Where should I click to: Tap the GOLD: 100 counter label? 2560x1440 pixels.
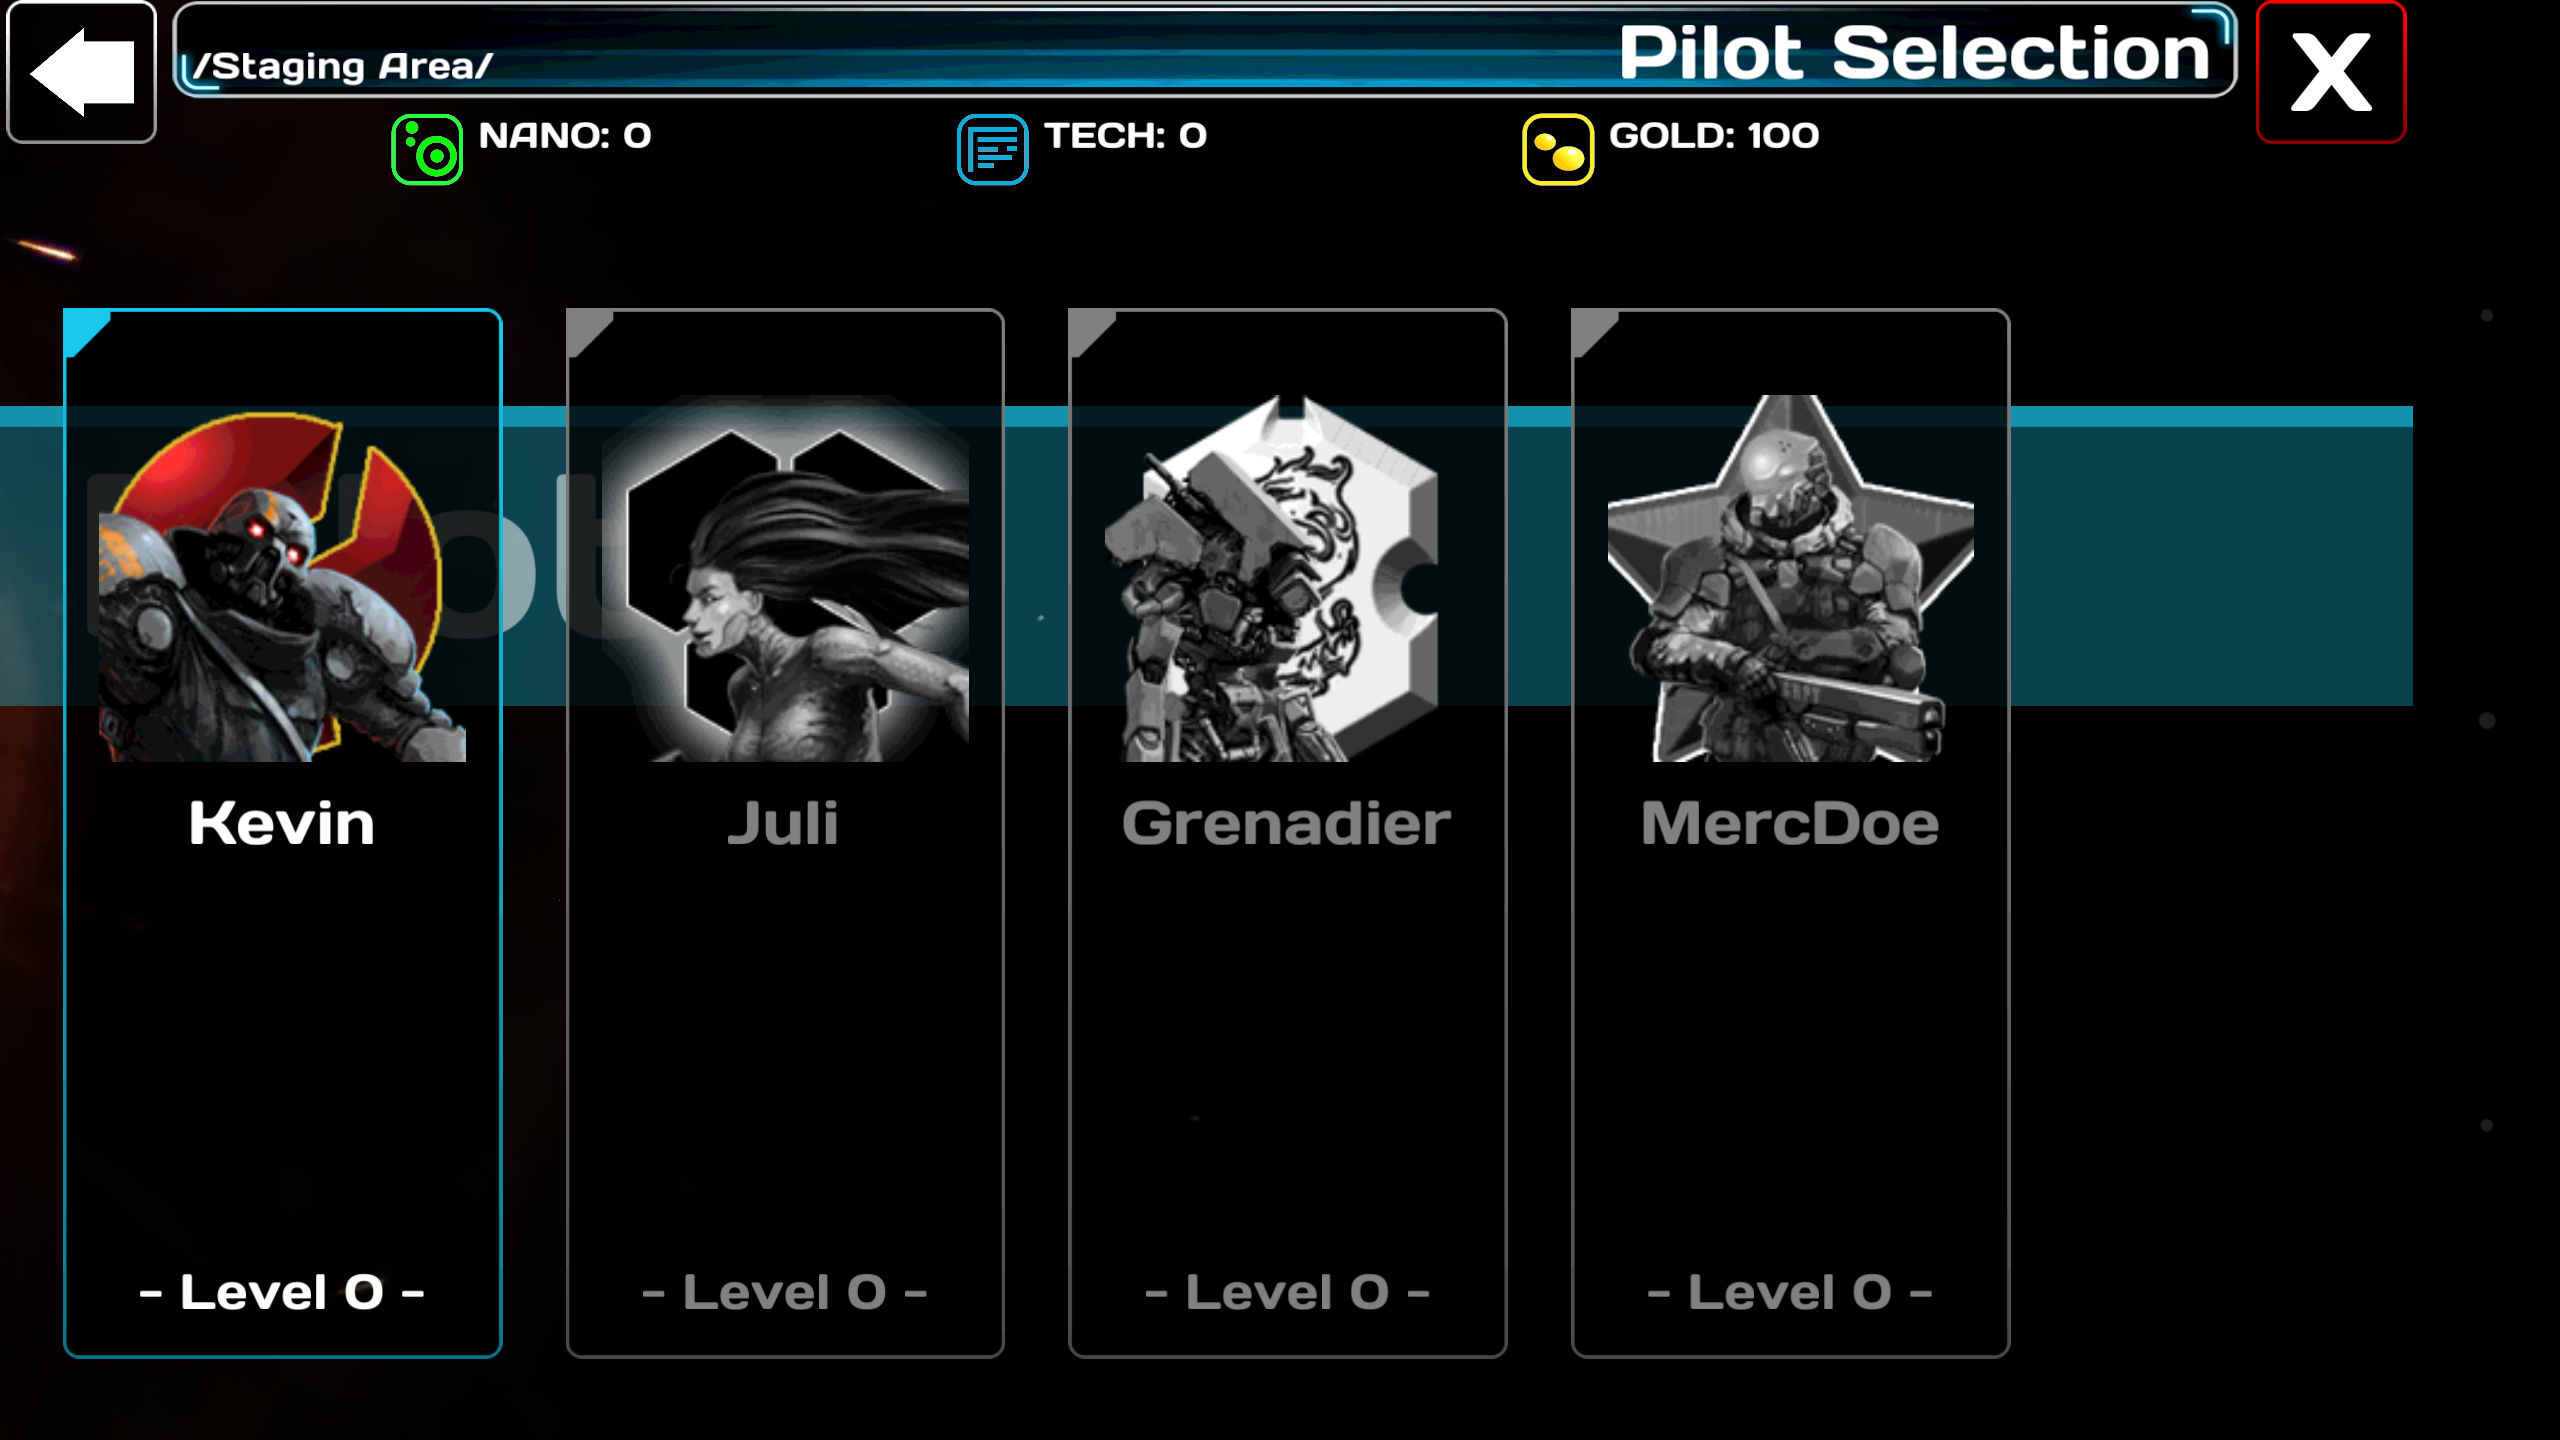[1714, 135]
